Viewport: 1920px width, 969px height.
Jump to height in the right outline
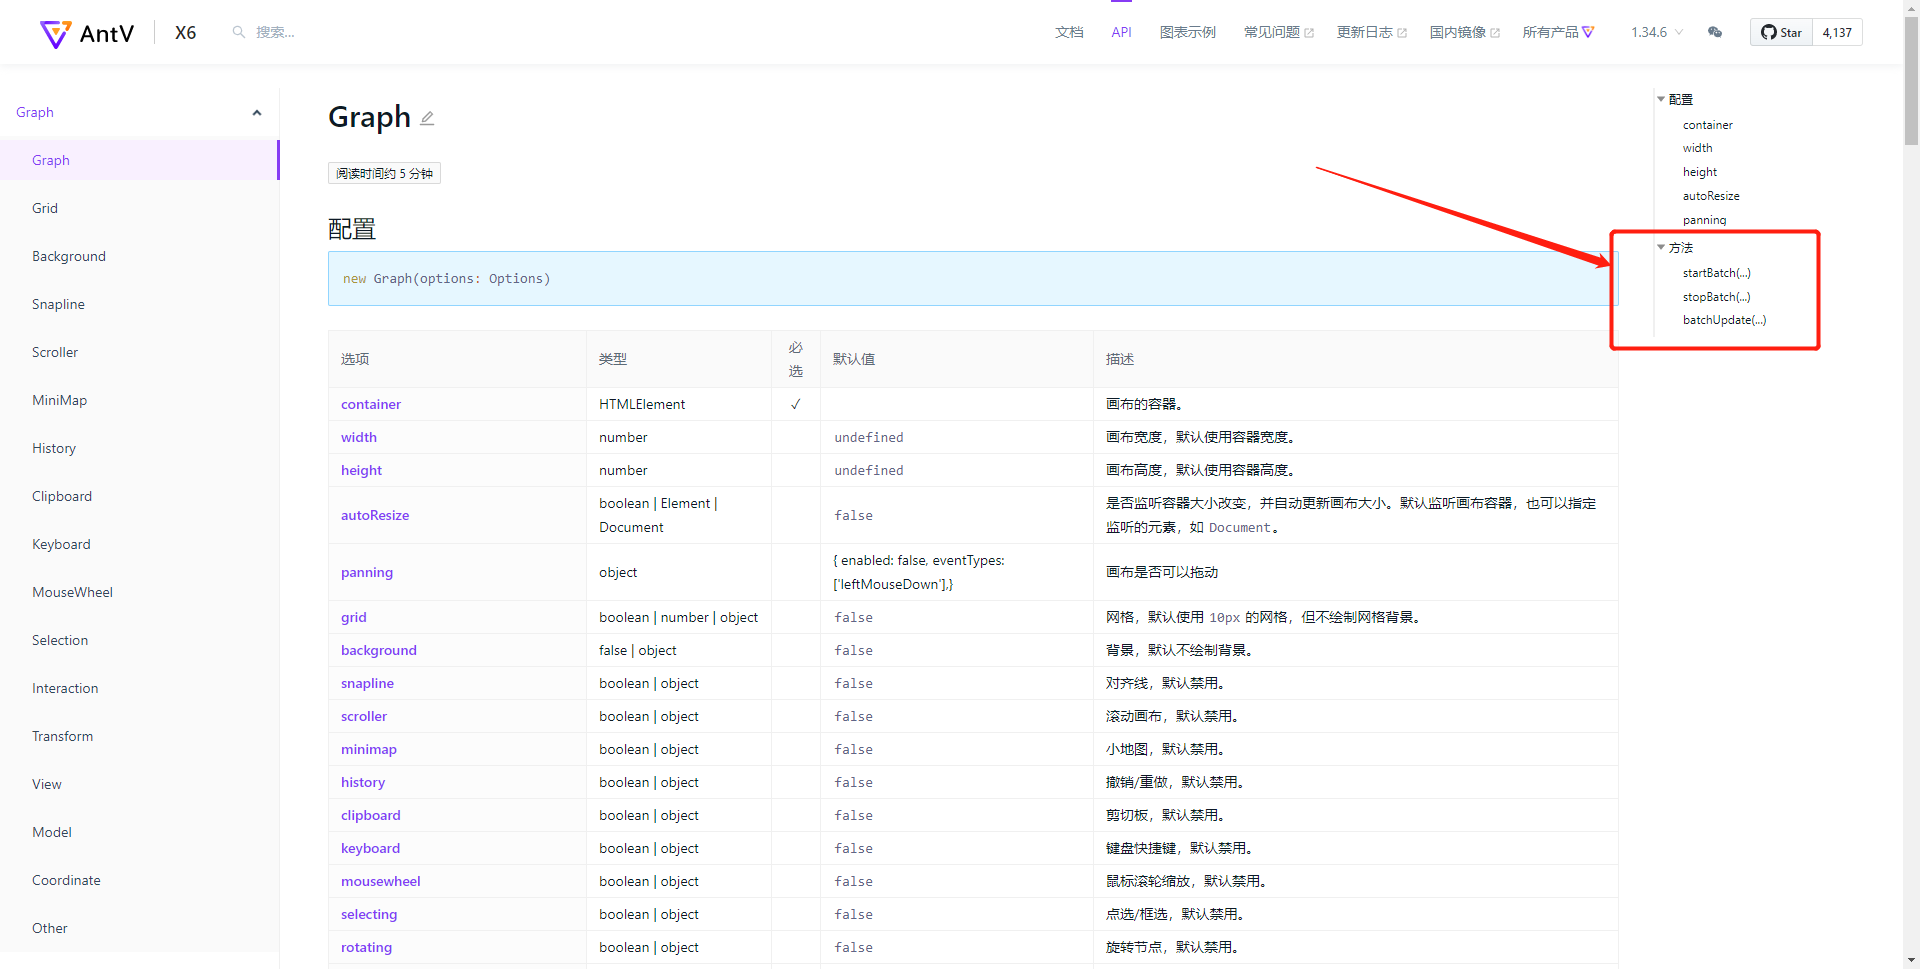(x=1700, y=172)
